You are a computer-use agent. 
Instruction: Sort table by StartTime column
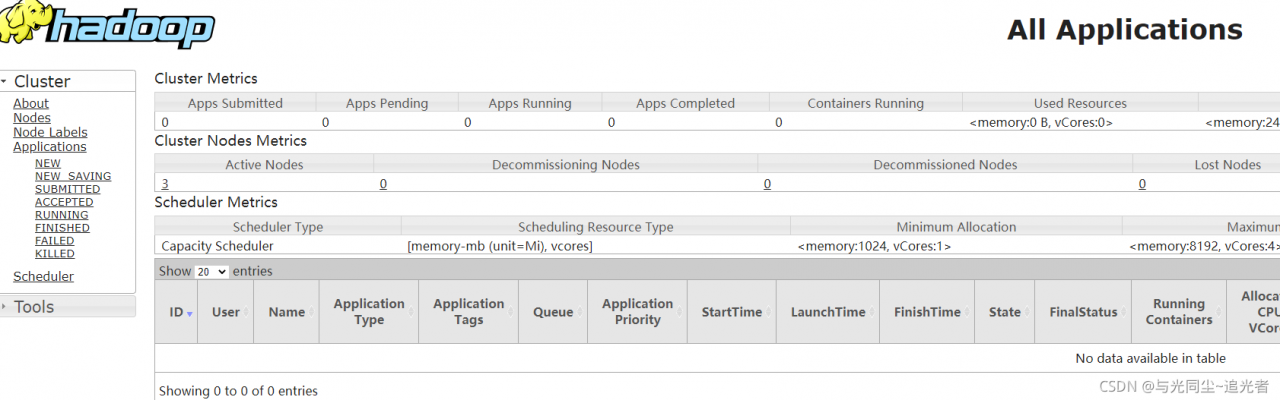coord(732,312)
